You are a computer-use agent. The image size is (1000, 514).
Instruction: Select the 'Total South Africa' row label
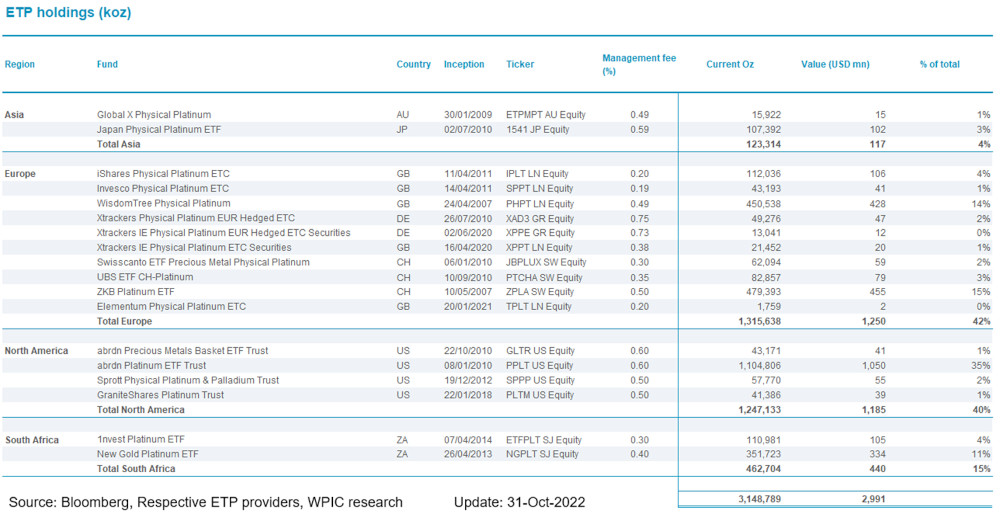[x=136, y=469]
